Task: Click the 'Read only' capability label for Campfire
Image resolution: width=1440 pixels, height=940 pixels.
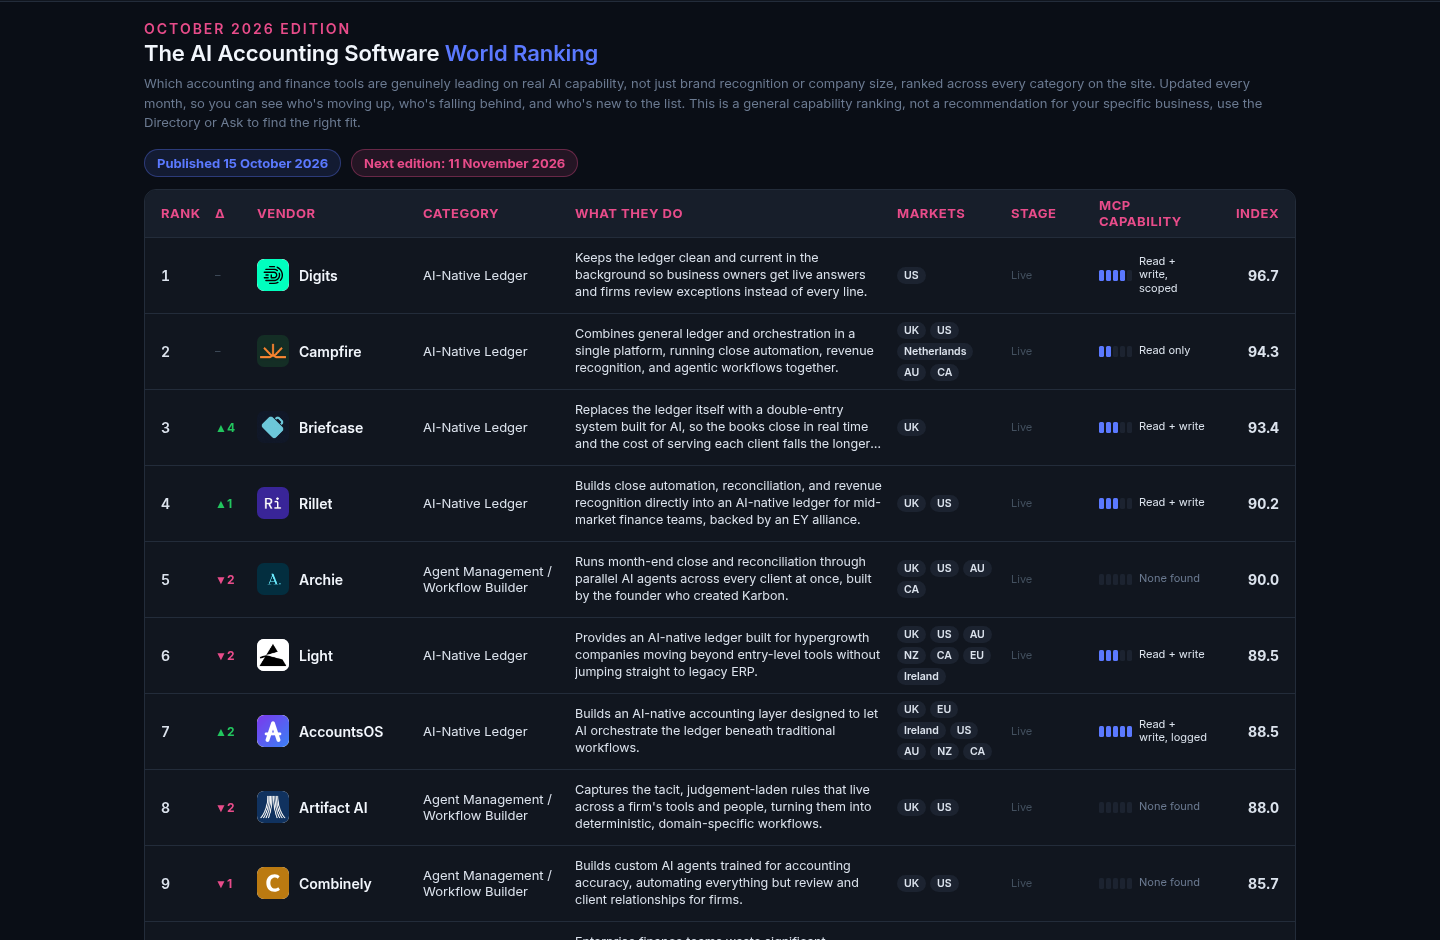Action: pyautogui.click(x=1164, y=351)
